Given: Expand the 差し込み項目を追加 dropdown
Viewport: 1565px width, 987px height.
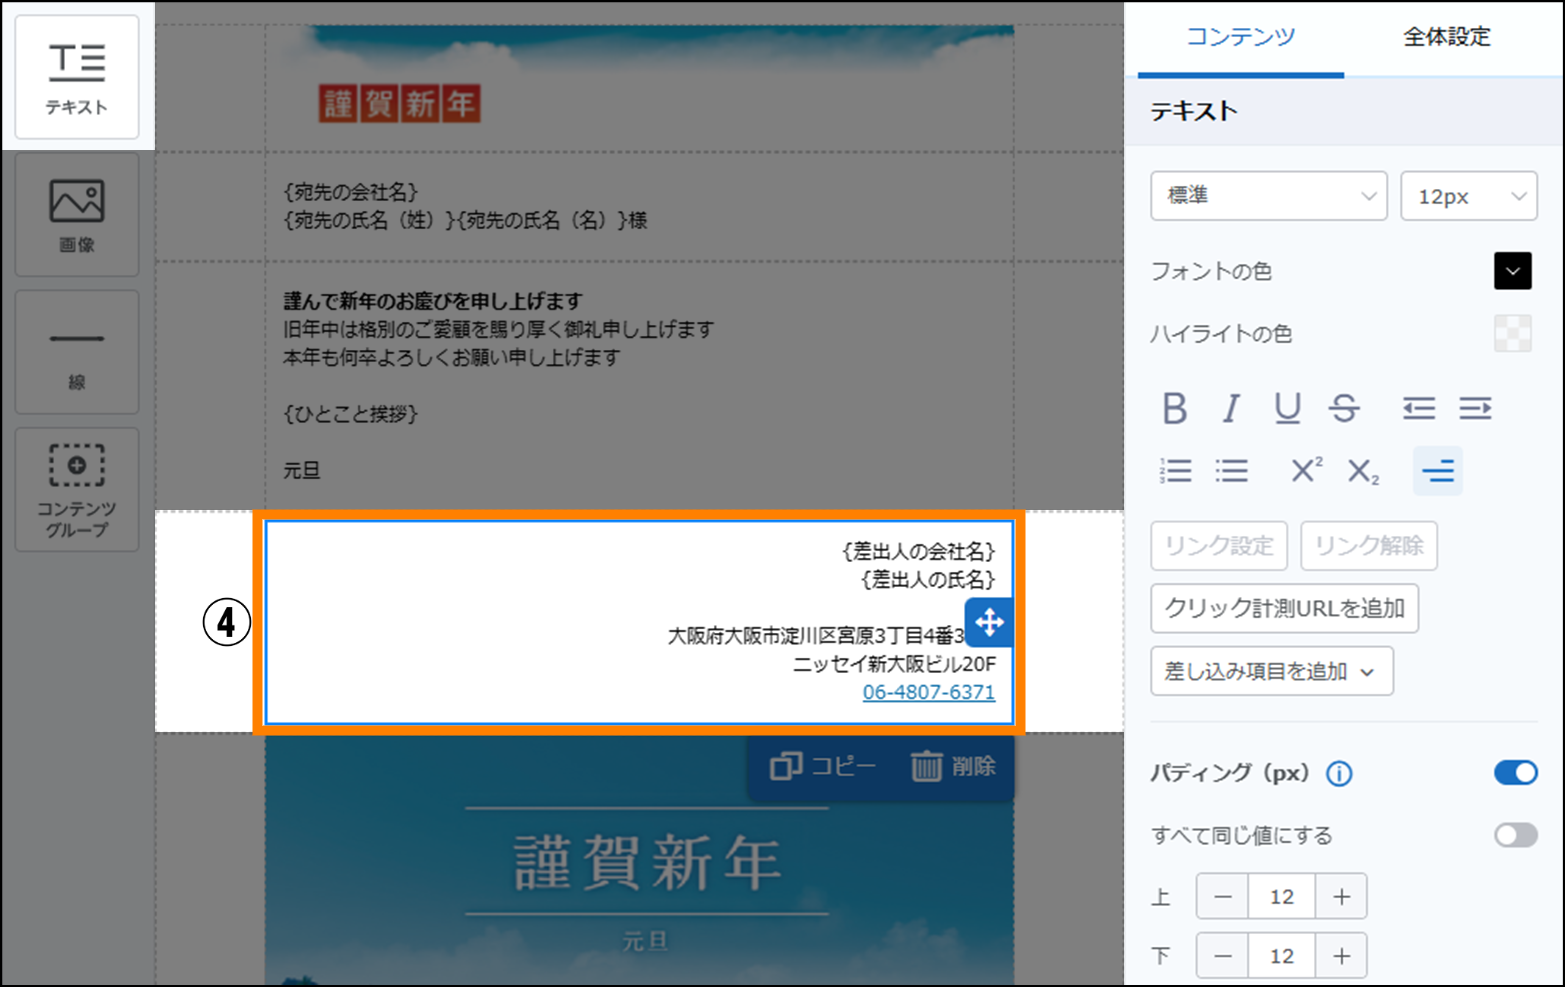Looking at the screenshot, I should tap(1271, 671).
